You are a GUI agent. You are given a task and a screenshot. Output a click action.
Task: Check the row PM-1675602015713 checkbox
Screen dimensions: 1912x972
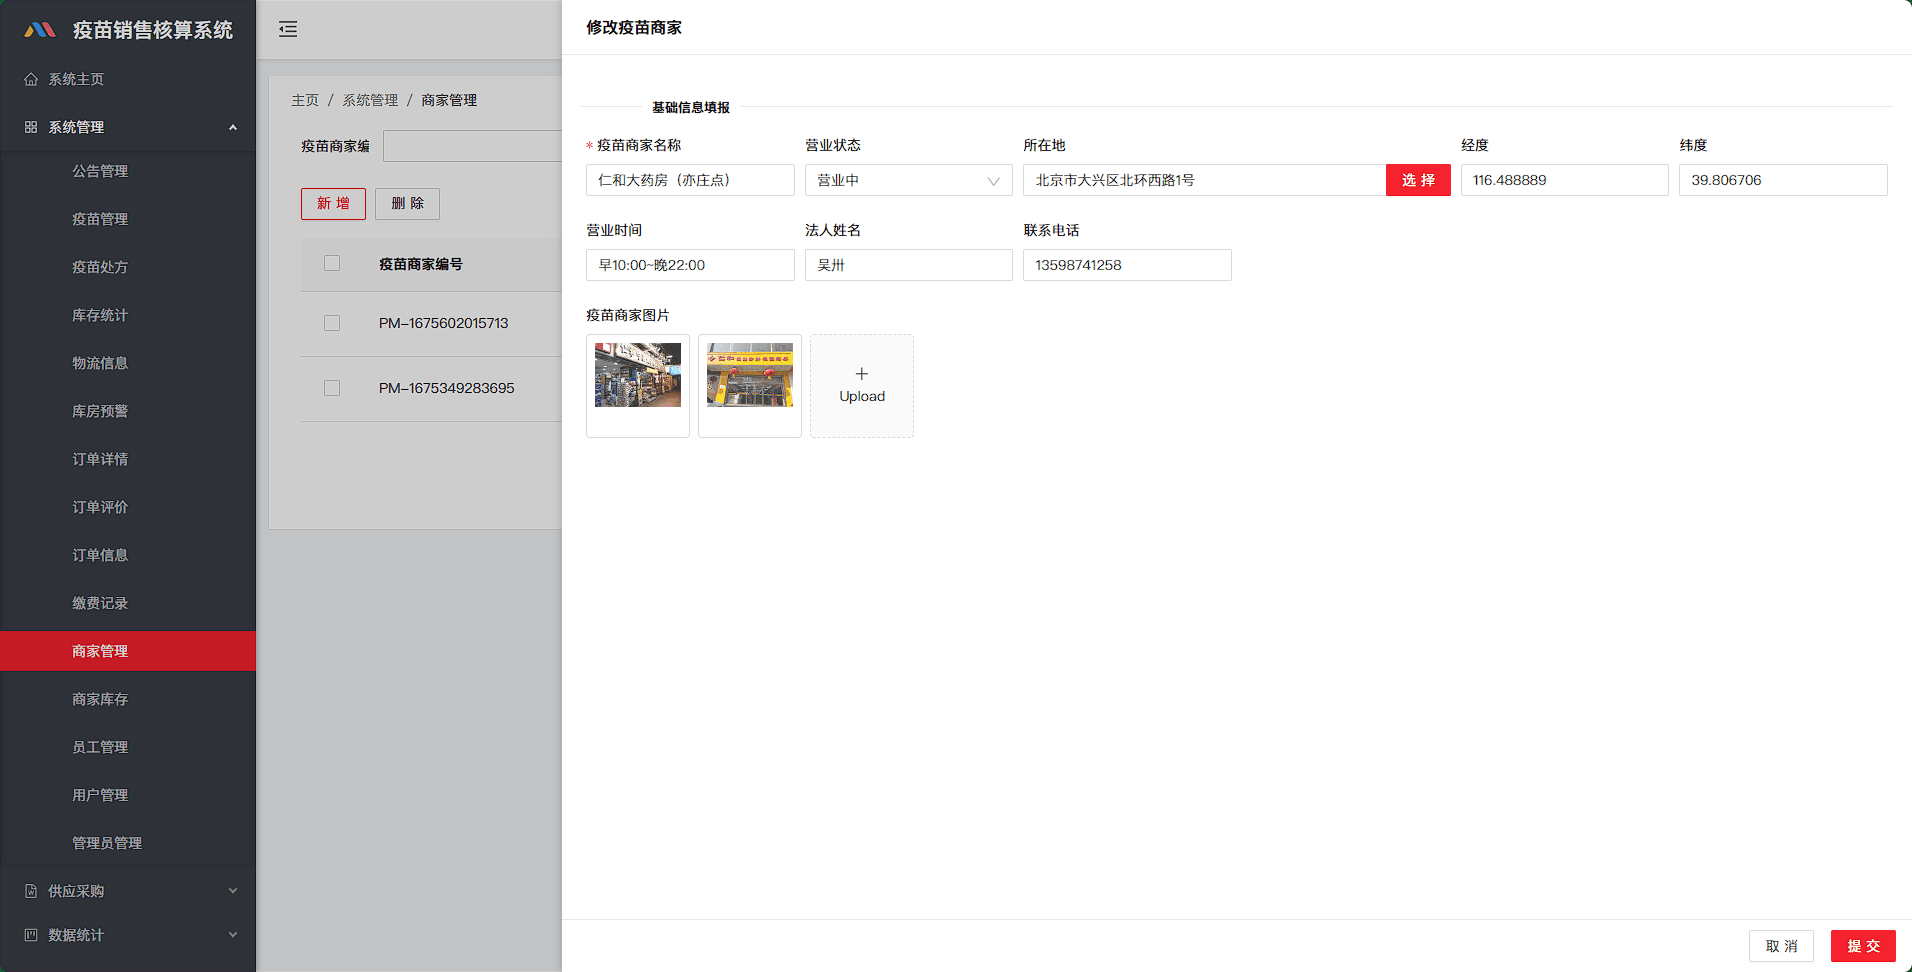[x=332, y=323]
